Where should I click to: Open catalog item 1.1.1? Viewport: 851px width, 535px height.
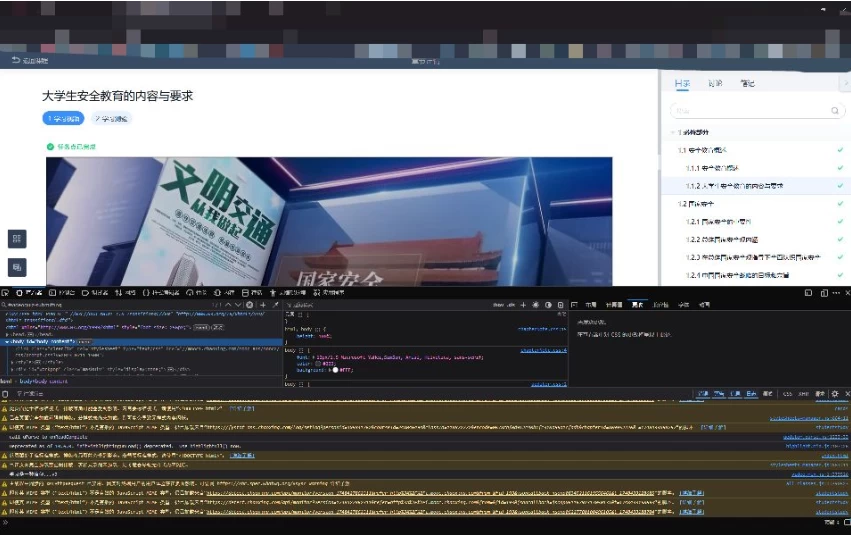[712, 168]
